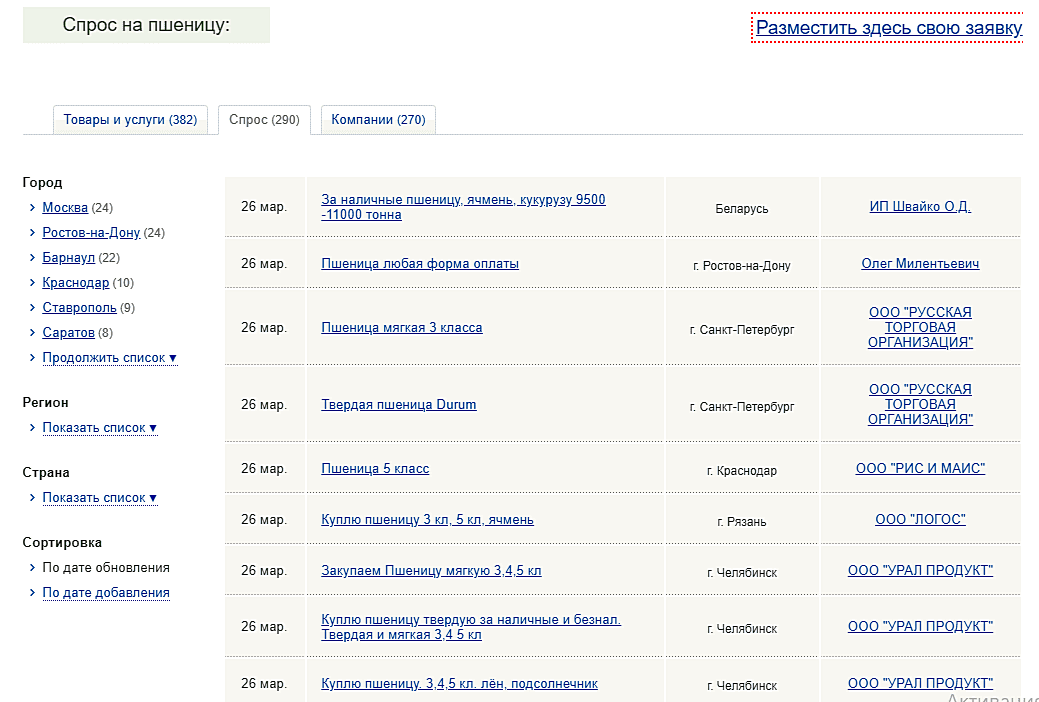The height and width of the screenshot is (702, 1039).
Task: Open company 'ООО "ЛОГОС"'
Action: pos(920,520)
